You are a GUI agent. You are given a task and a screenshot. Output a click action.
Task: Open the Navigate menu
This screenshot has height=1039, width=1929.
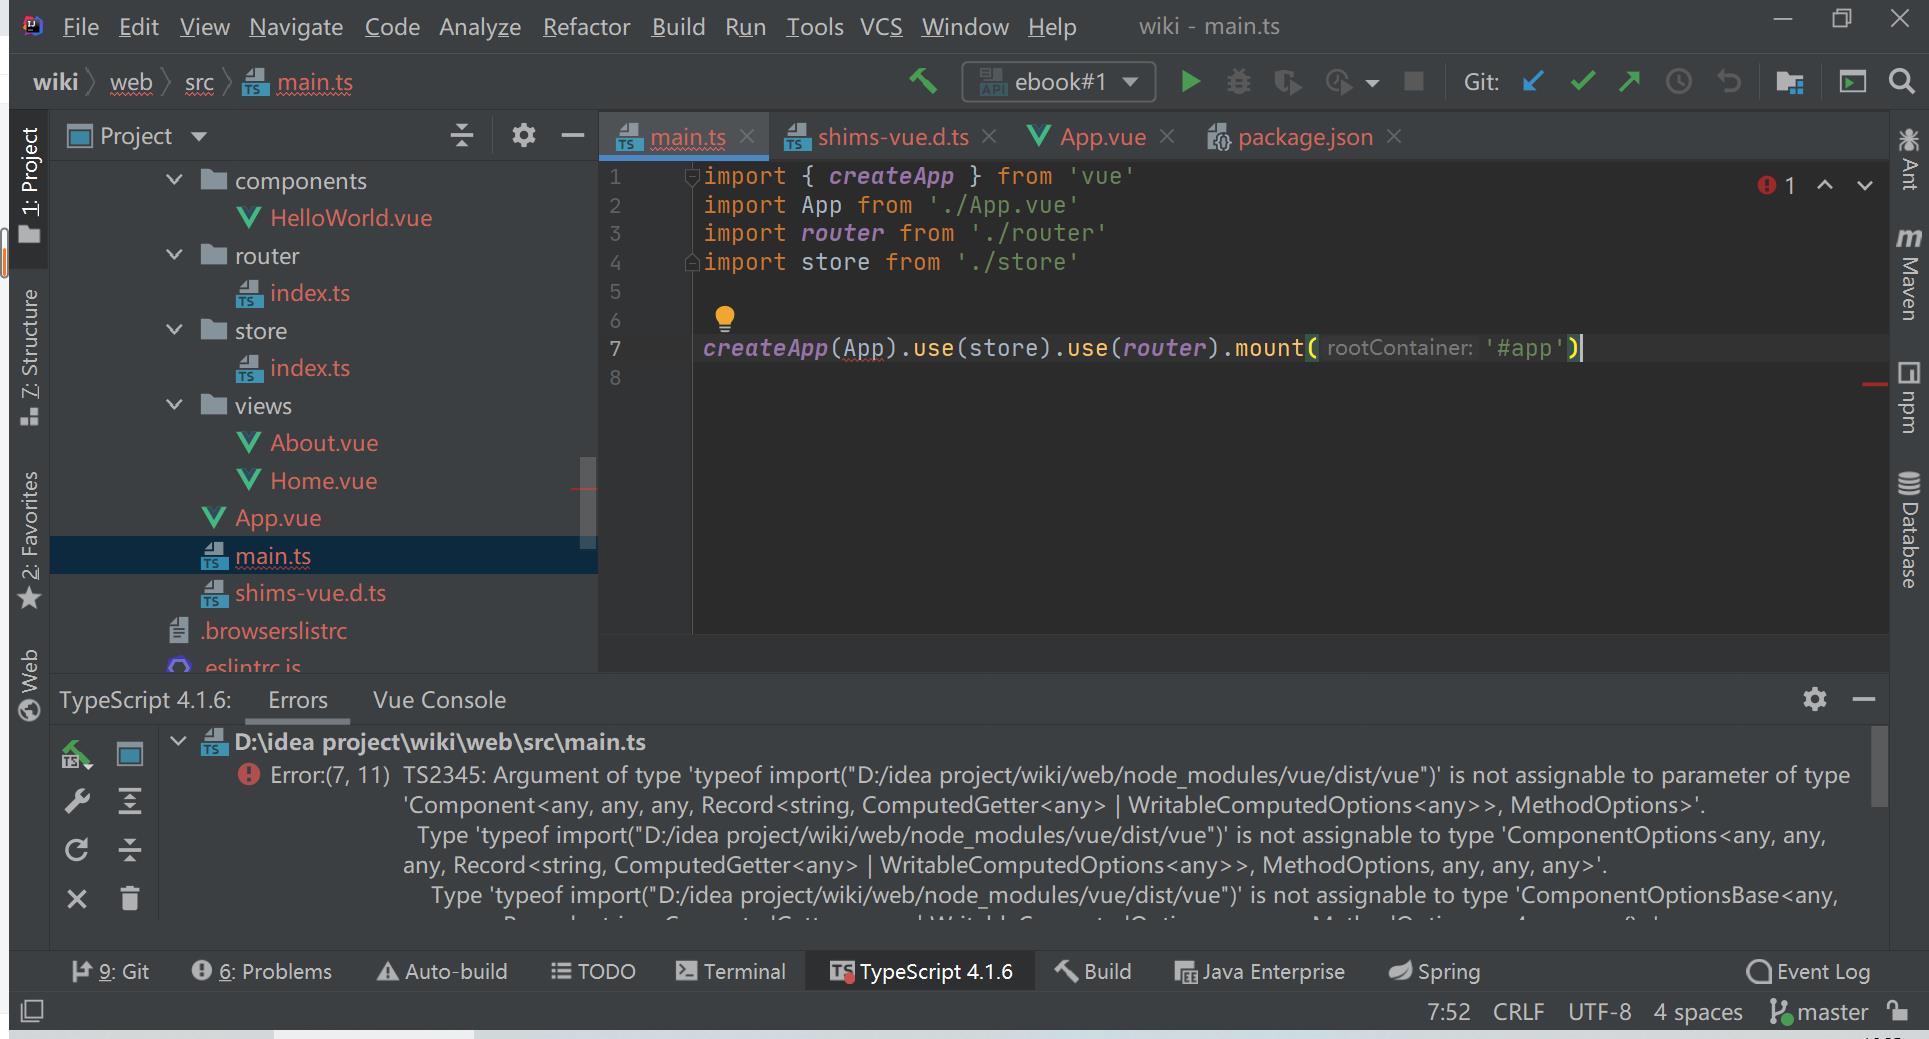pos(296,27)
